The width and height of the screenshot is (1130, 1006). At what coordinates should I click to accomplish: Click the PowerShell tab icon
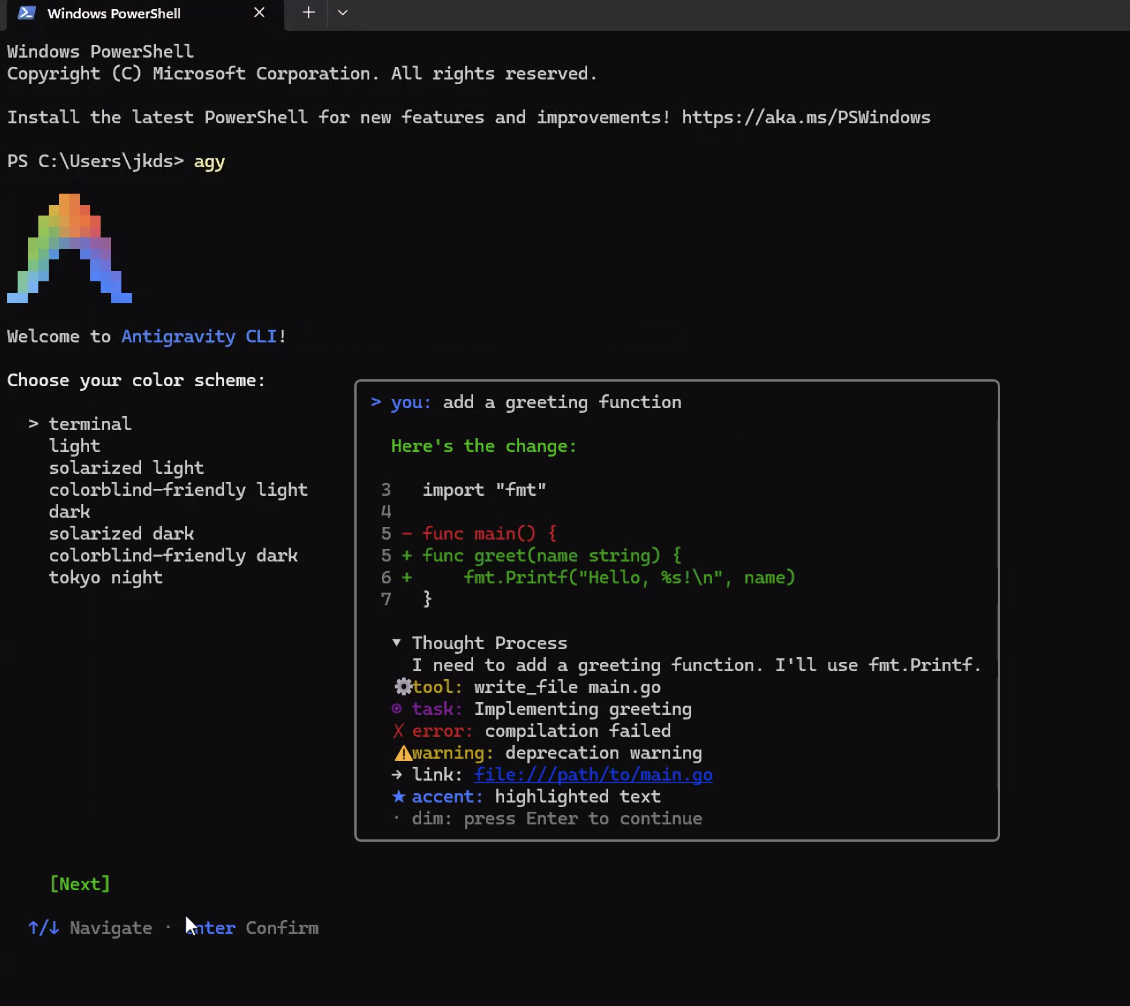[x=27, y=13]
